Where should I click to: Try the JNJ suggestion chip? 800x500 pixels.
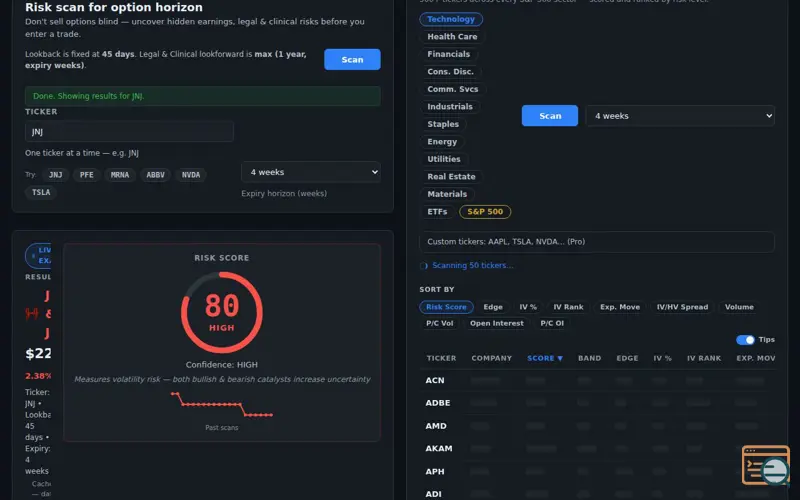pos(56,175)
